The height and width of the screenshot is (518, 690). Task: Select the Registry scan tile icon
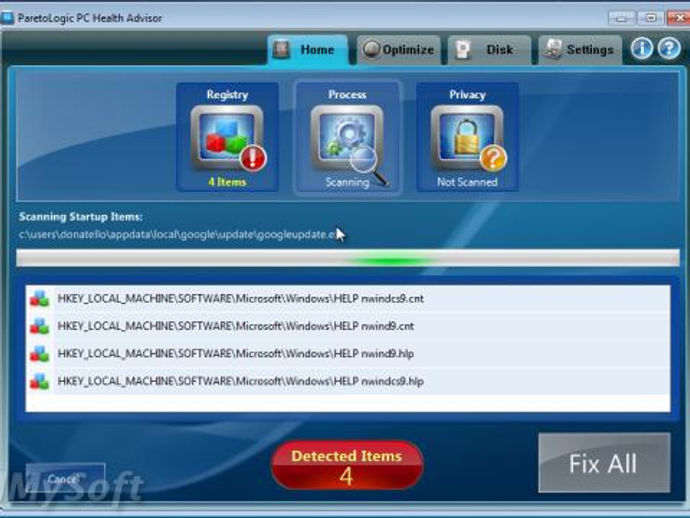pyautogui.click(x=228, y=138)
